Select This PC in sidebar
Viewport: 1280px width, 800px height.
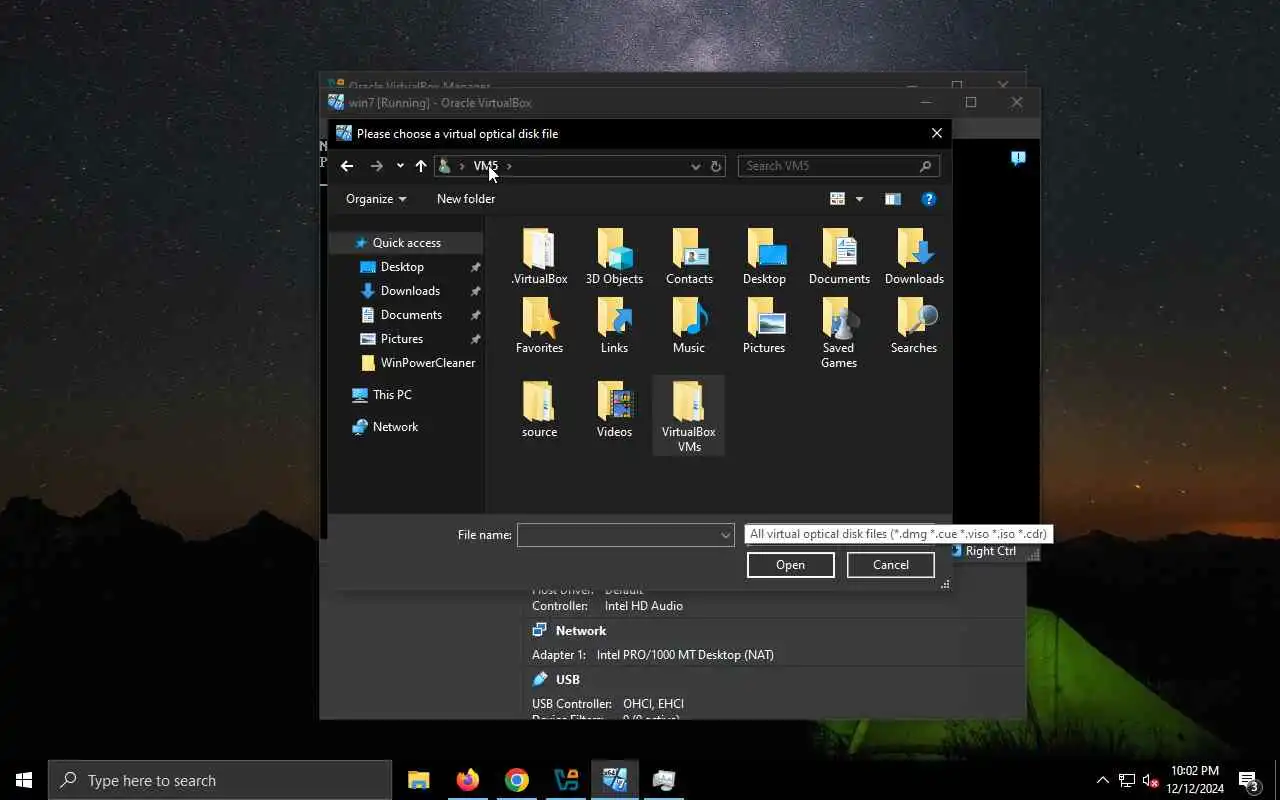pyautogui.click(x=392, y=395)
